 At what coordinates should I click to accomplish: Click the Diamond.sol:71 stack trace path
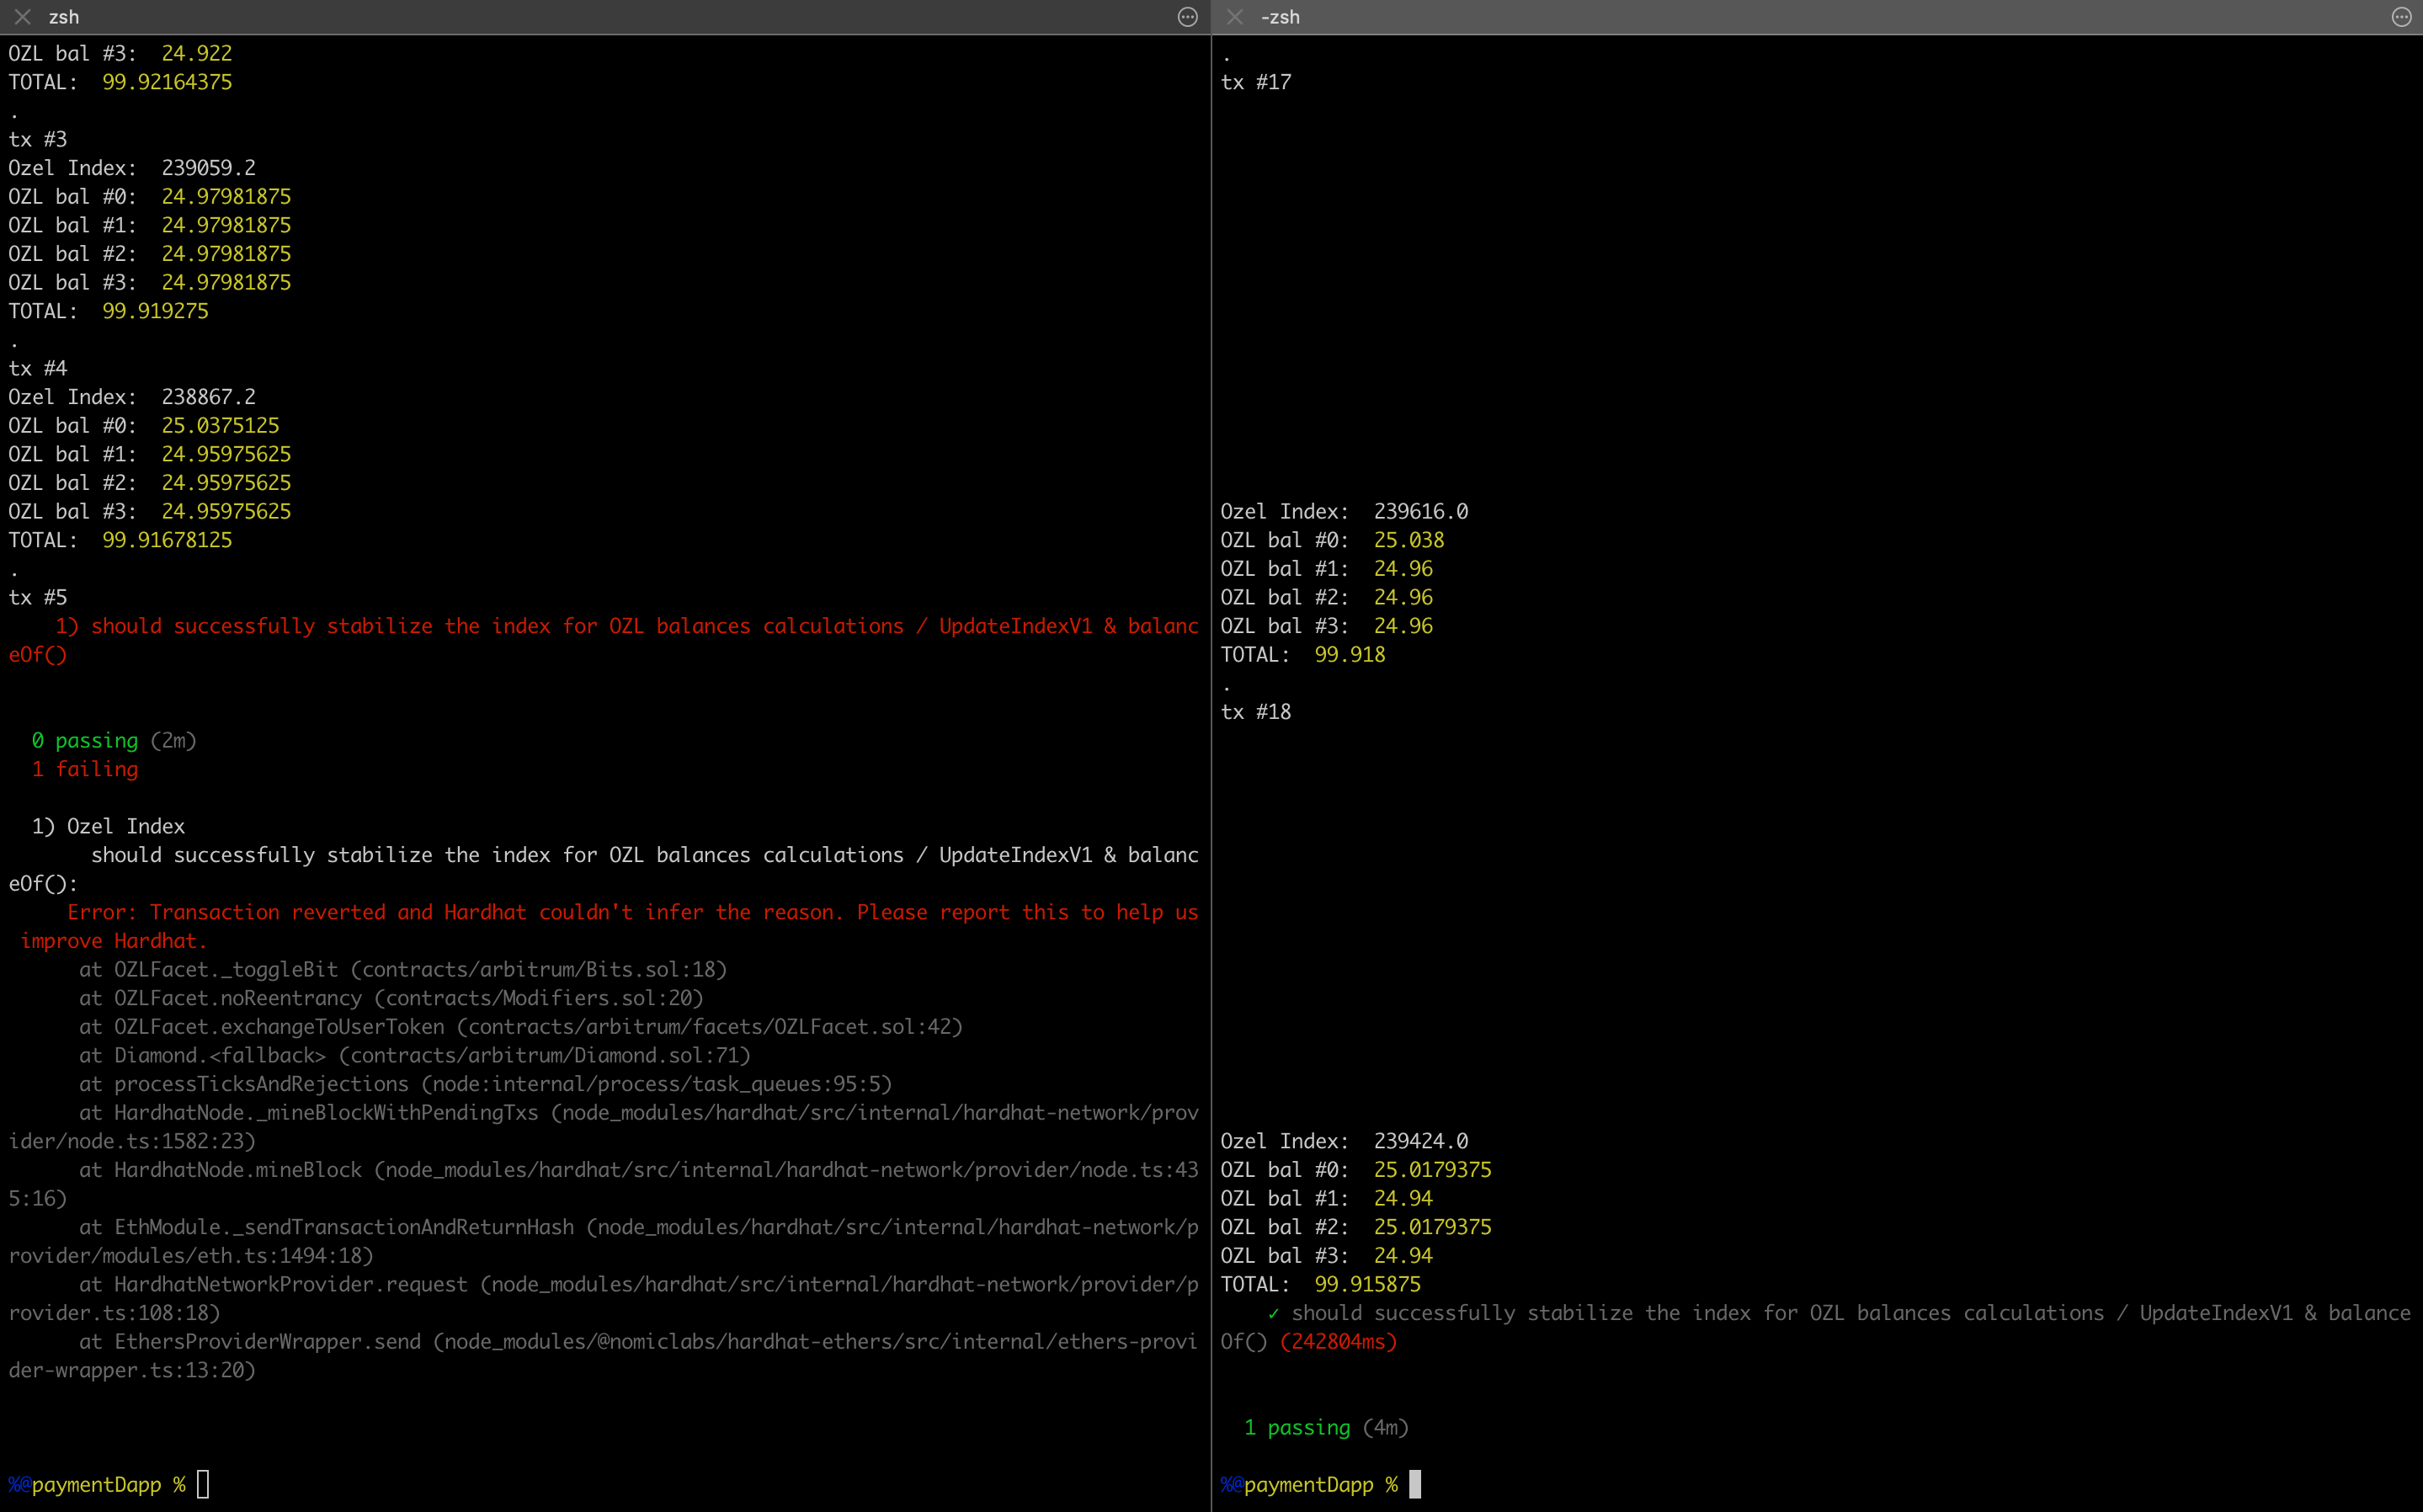point(545,1055)
